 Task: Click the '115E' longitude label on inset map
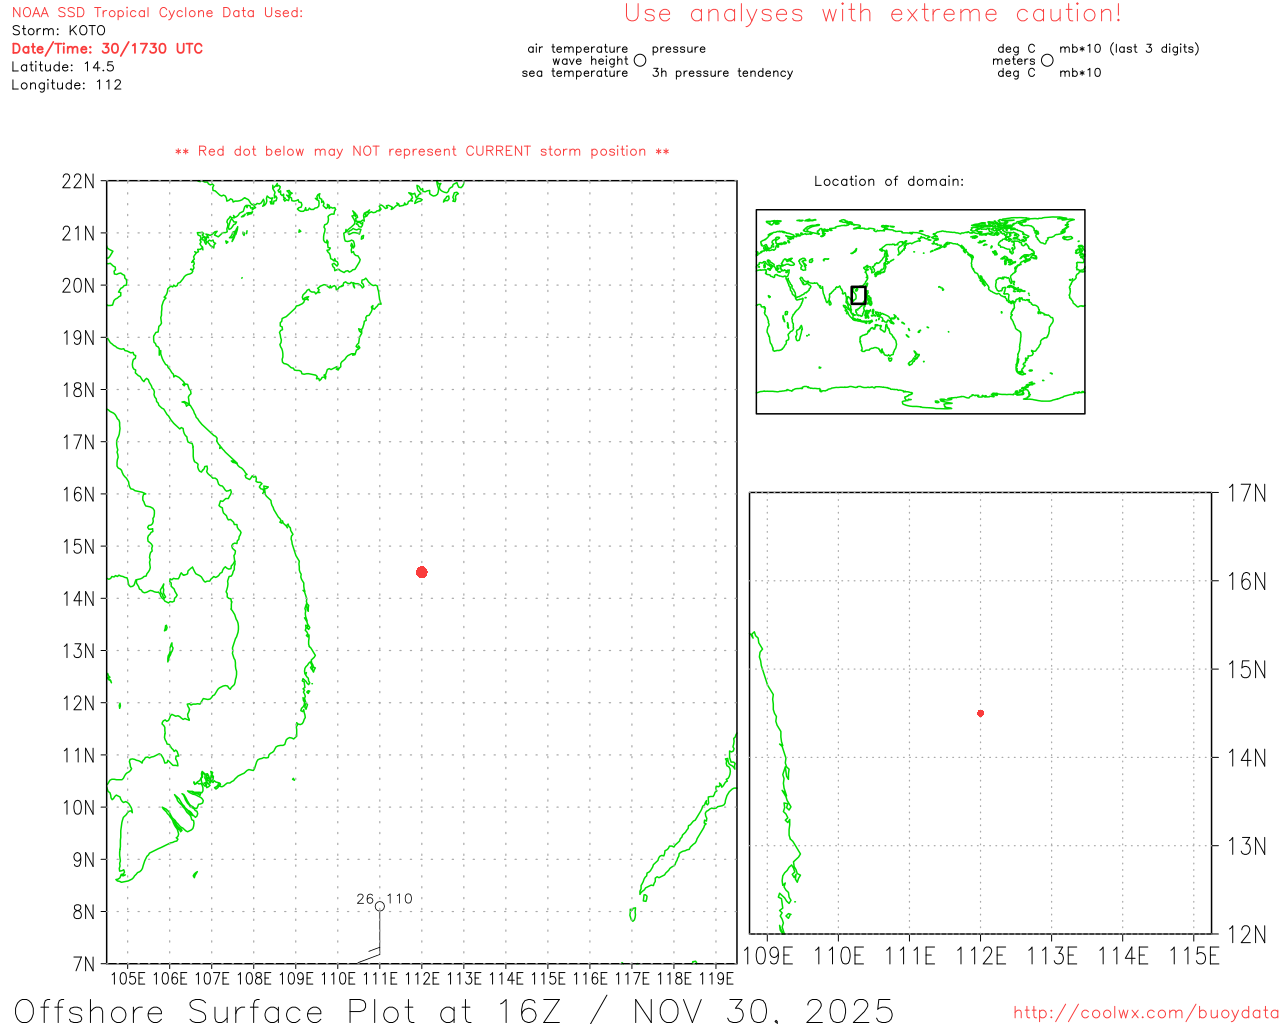(x=1194, y=956)
